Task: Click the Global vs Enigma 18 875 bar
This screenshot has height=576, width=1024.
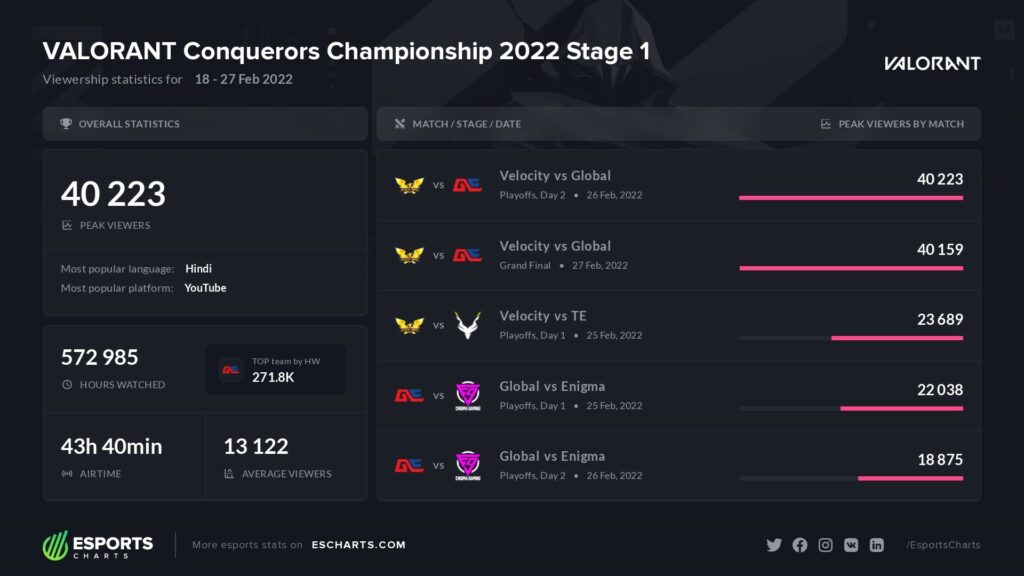Action: (x=910, y=478)
